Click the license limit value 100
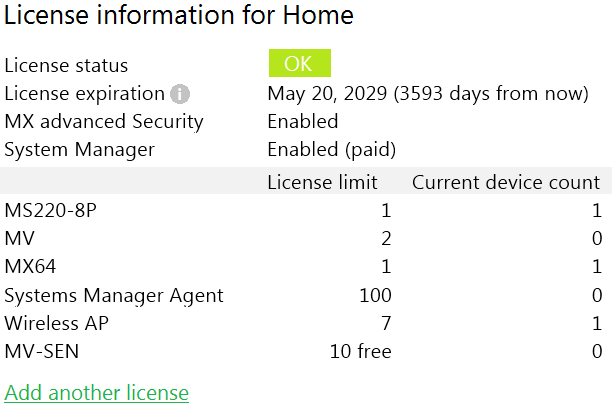Viewport: 613px width, 406px height. 375,295
